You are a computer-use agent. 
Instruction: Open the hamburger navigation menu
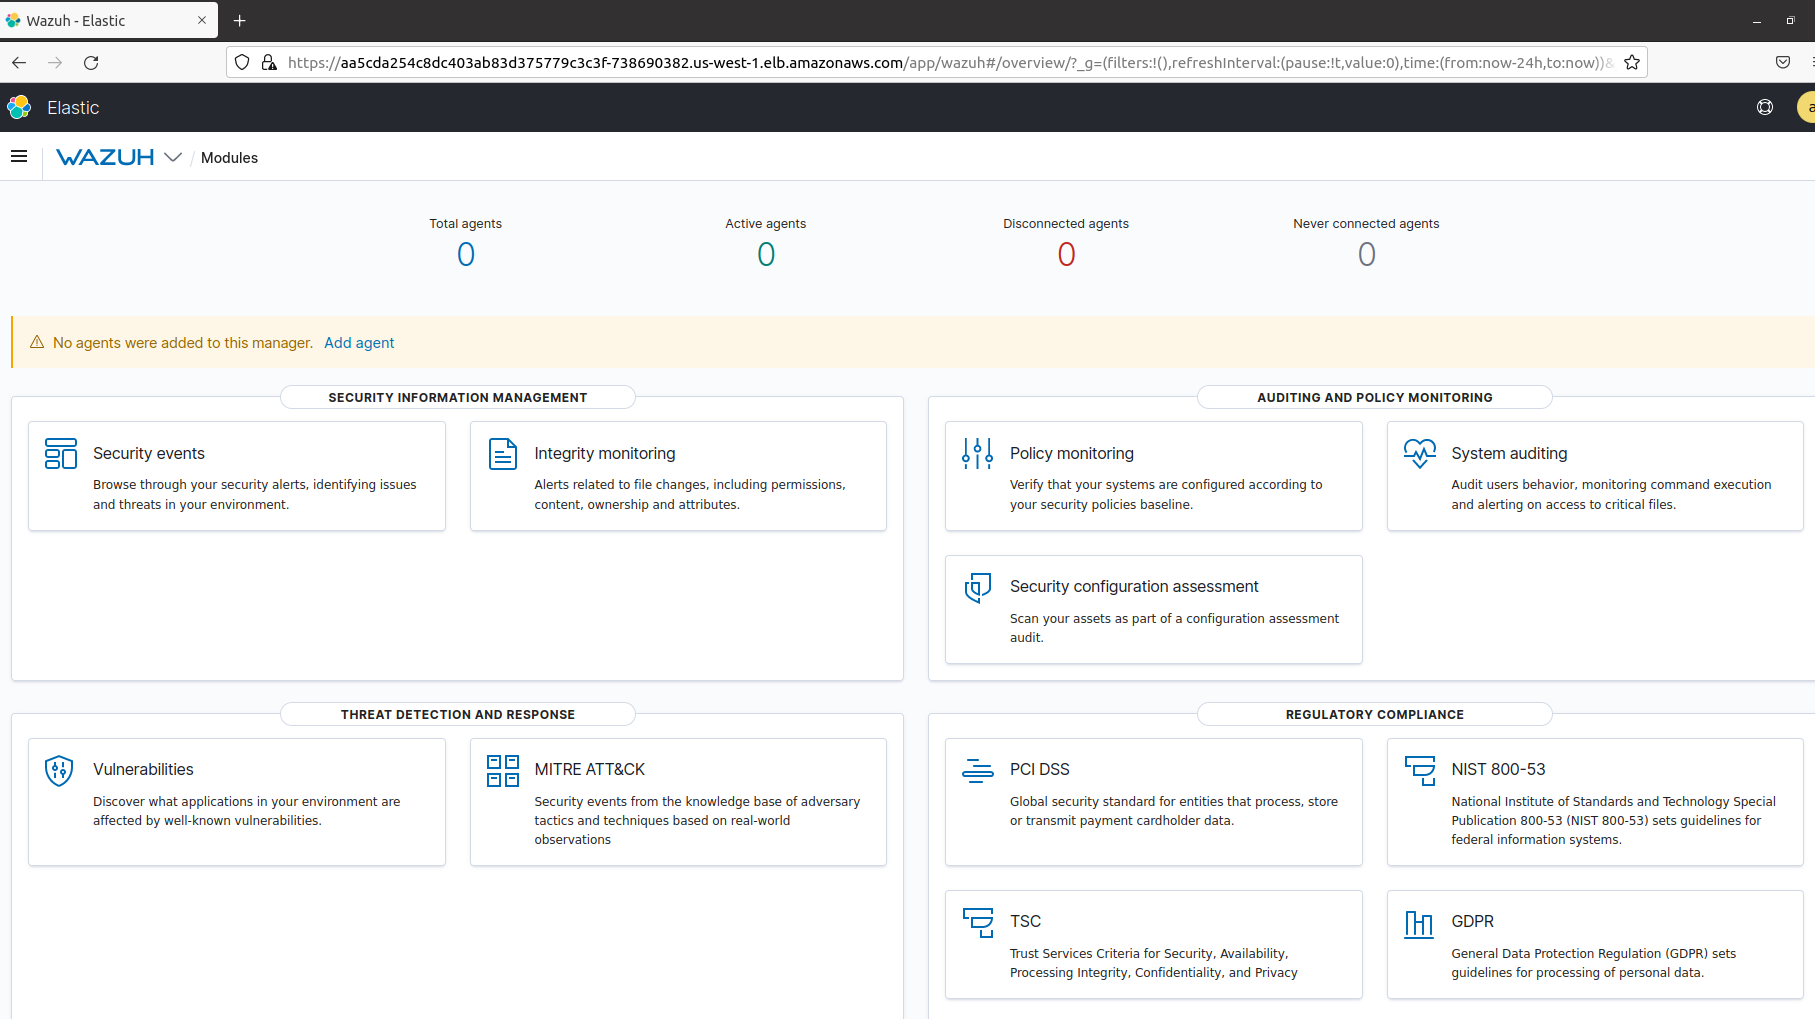(x=19, y=156)
